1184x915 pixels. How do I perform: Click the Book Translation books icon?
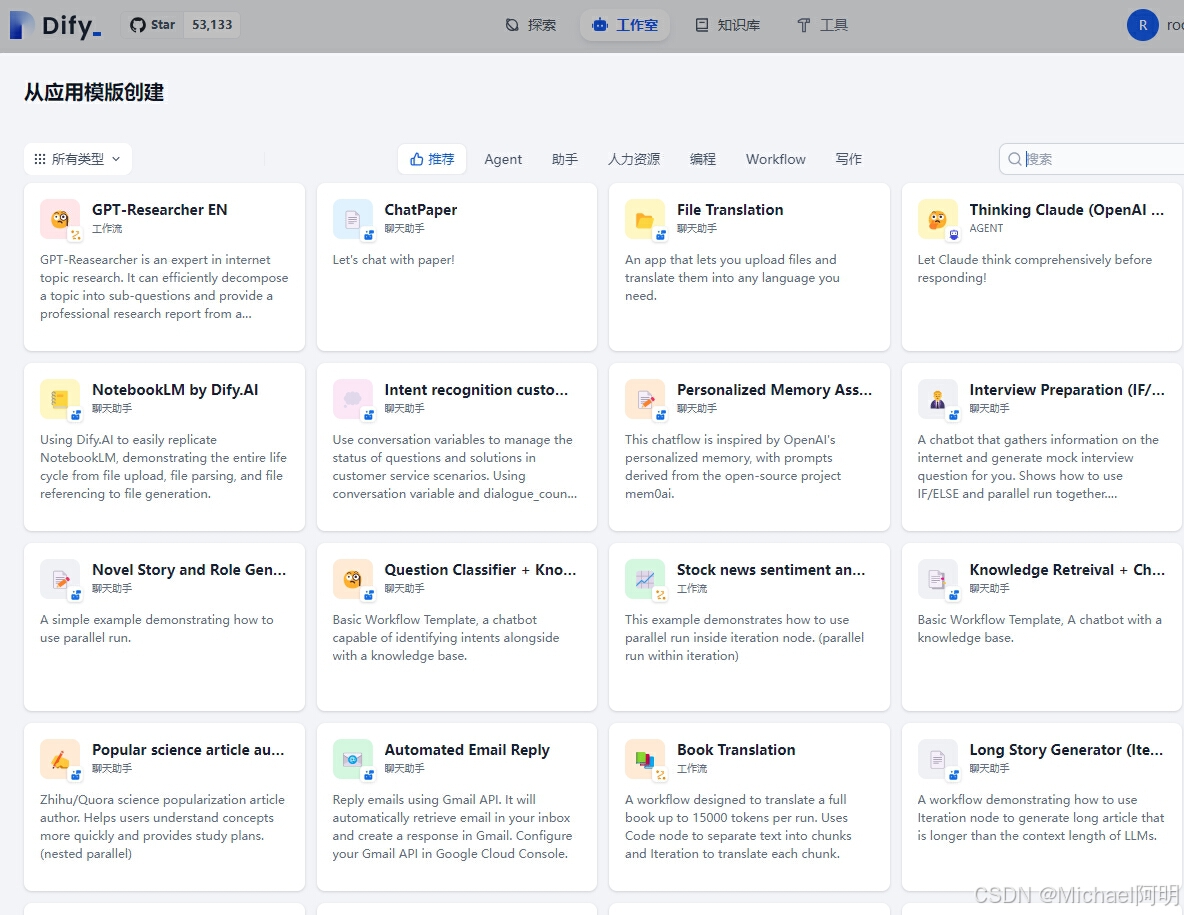point(645,759)
